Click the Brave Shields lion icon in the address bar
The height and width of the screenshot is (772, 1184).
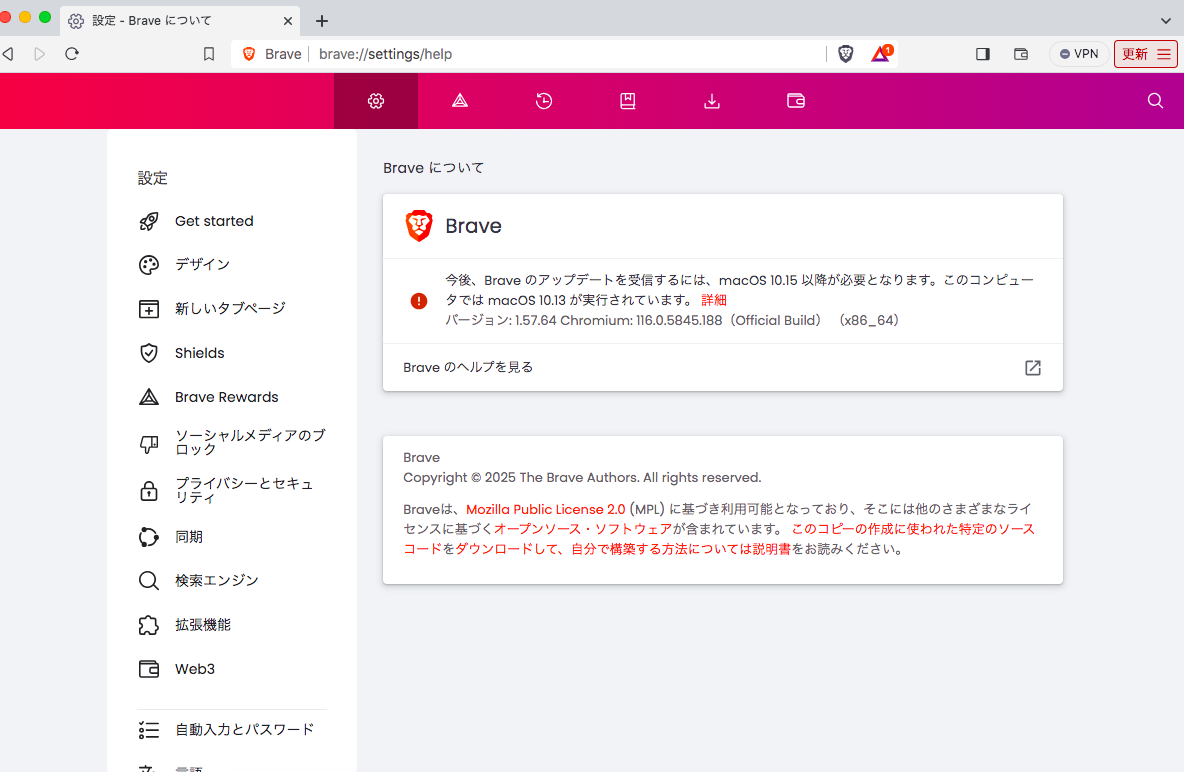tap(846, 54)
